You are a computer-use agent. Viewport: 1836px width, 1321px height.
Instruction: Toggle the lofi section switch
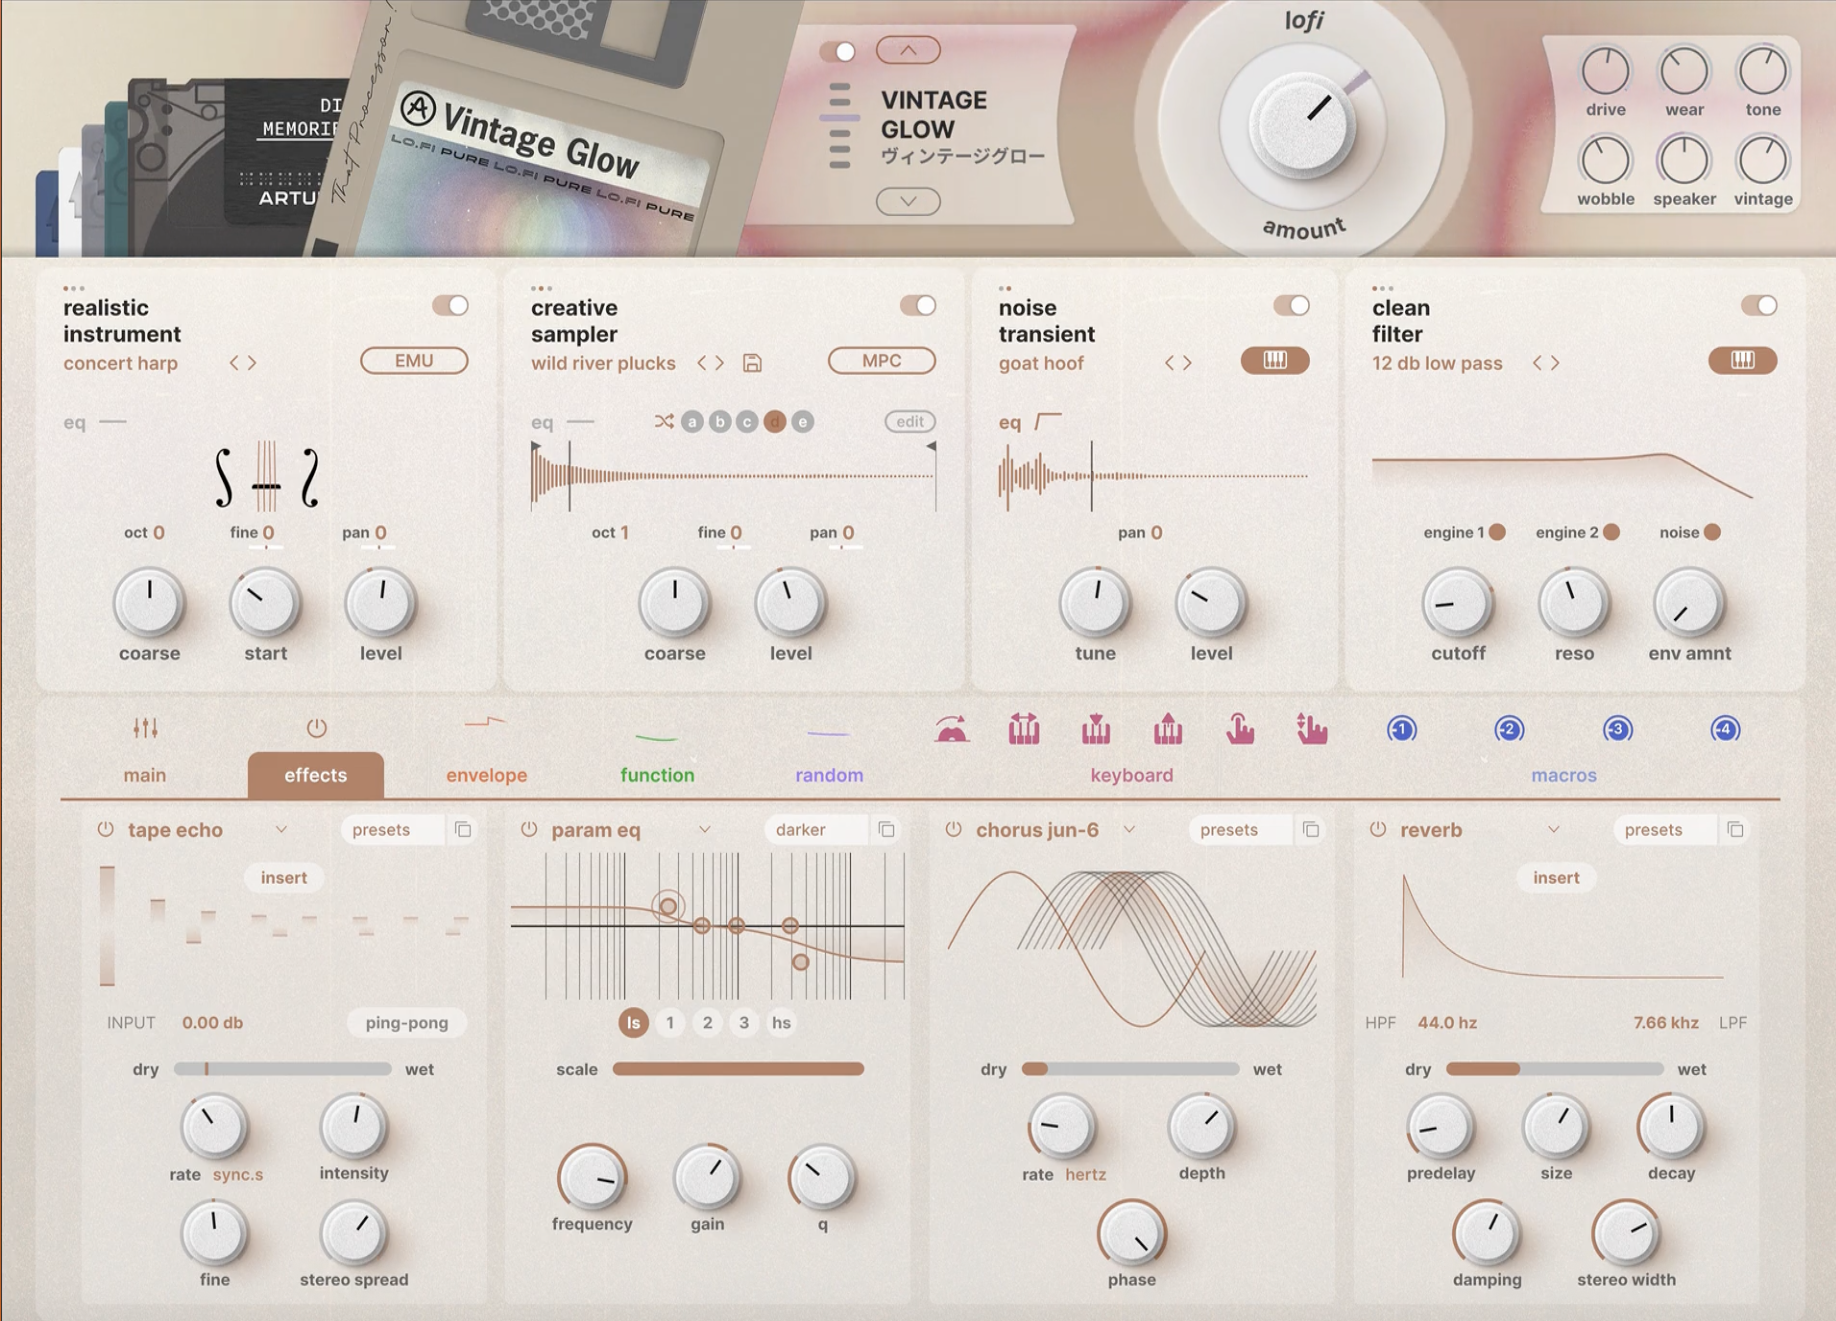(x=838, y=51)
